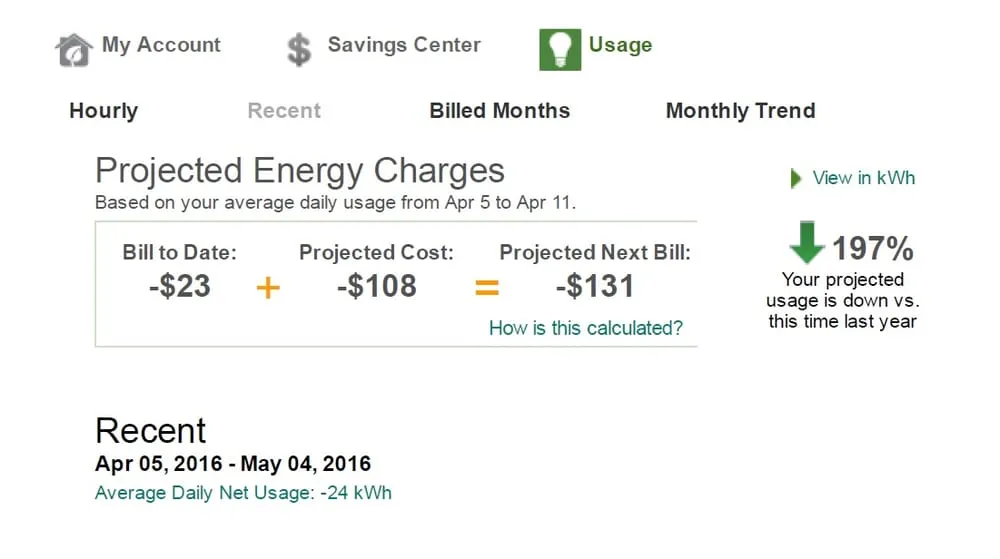This screenshot has width=1000, height=559.
Task: Click the How is this calculated link
Action: point(586,328)
